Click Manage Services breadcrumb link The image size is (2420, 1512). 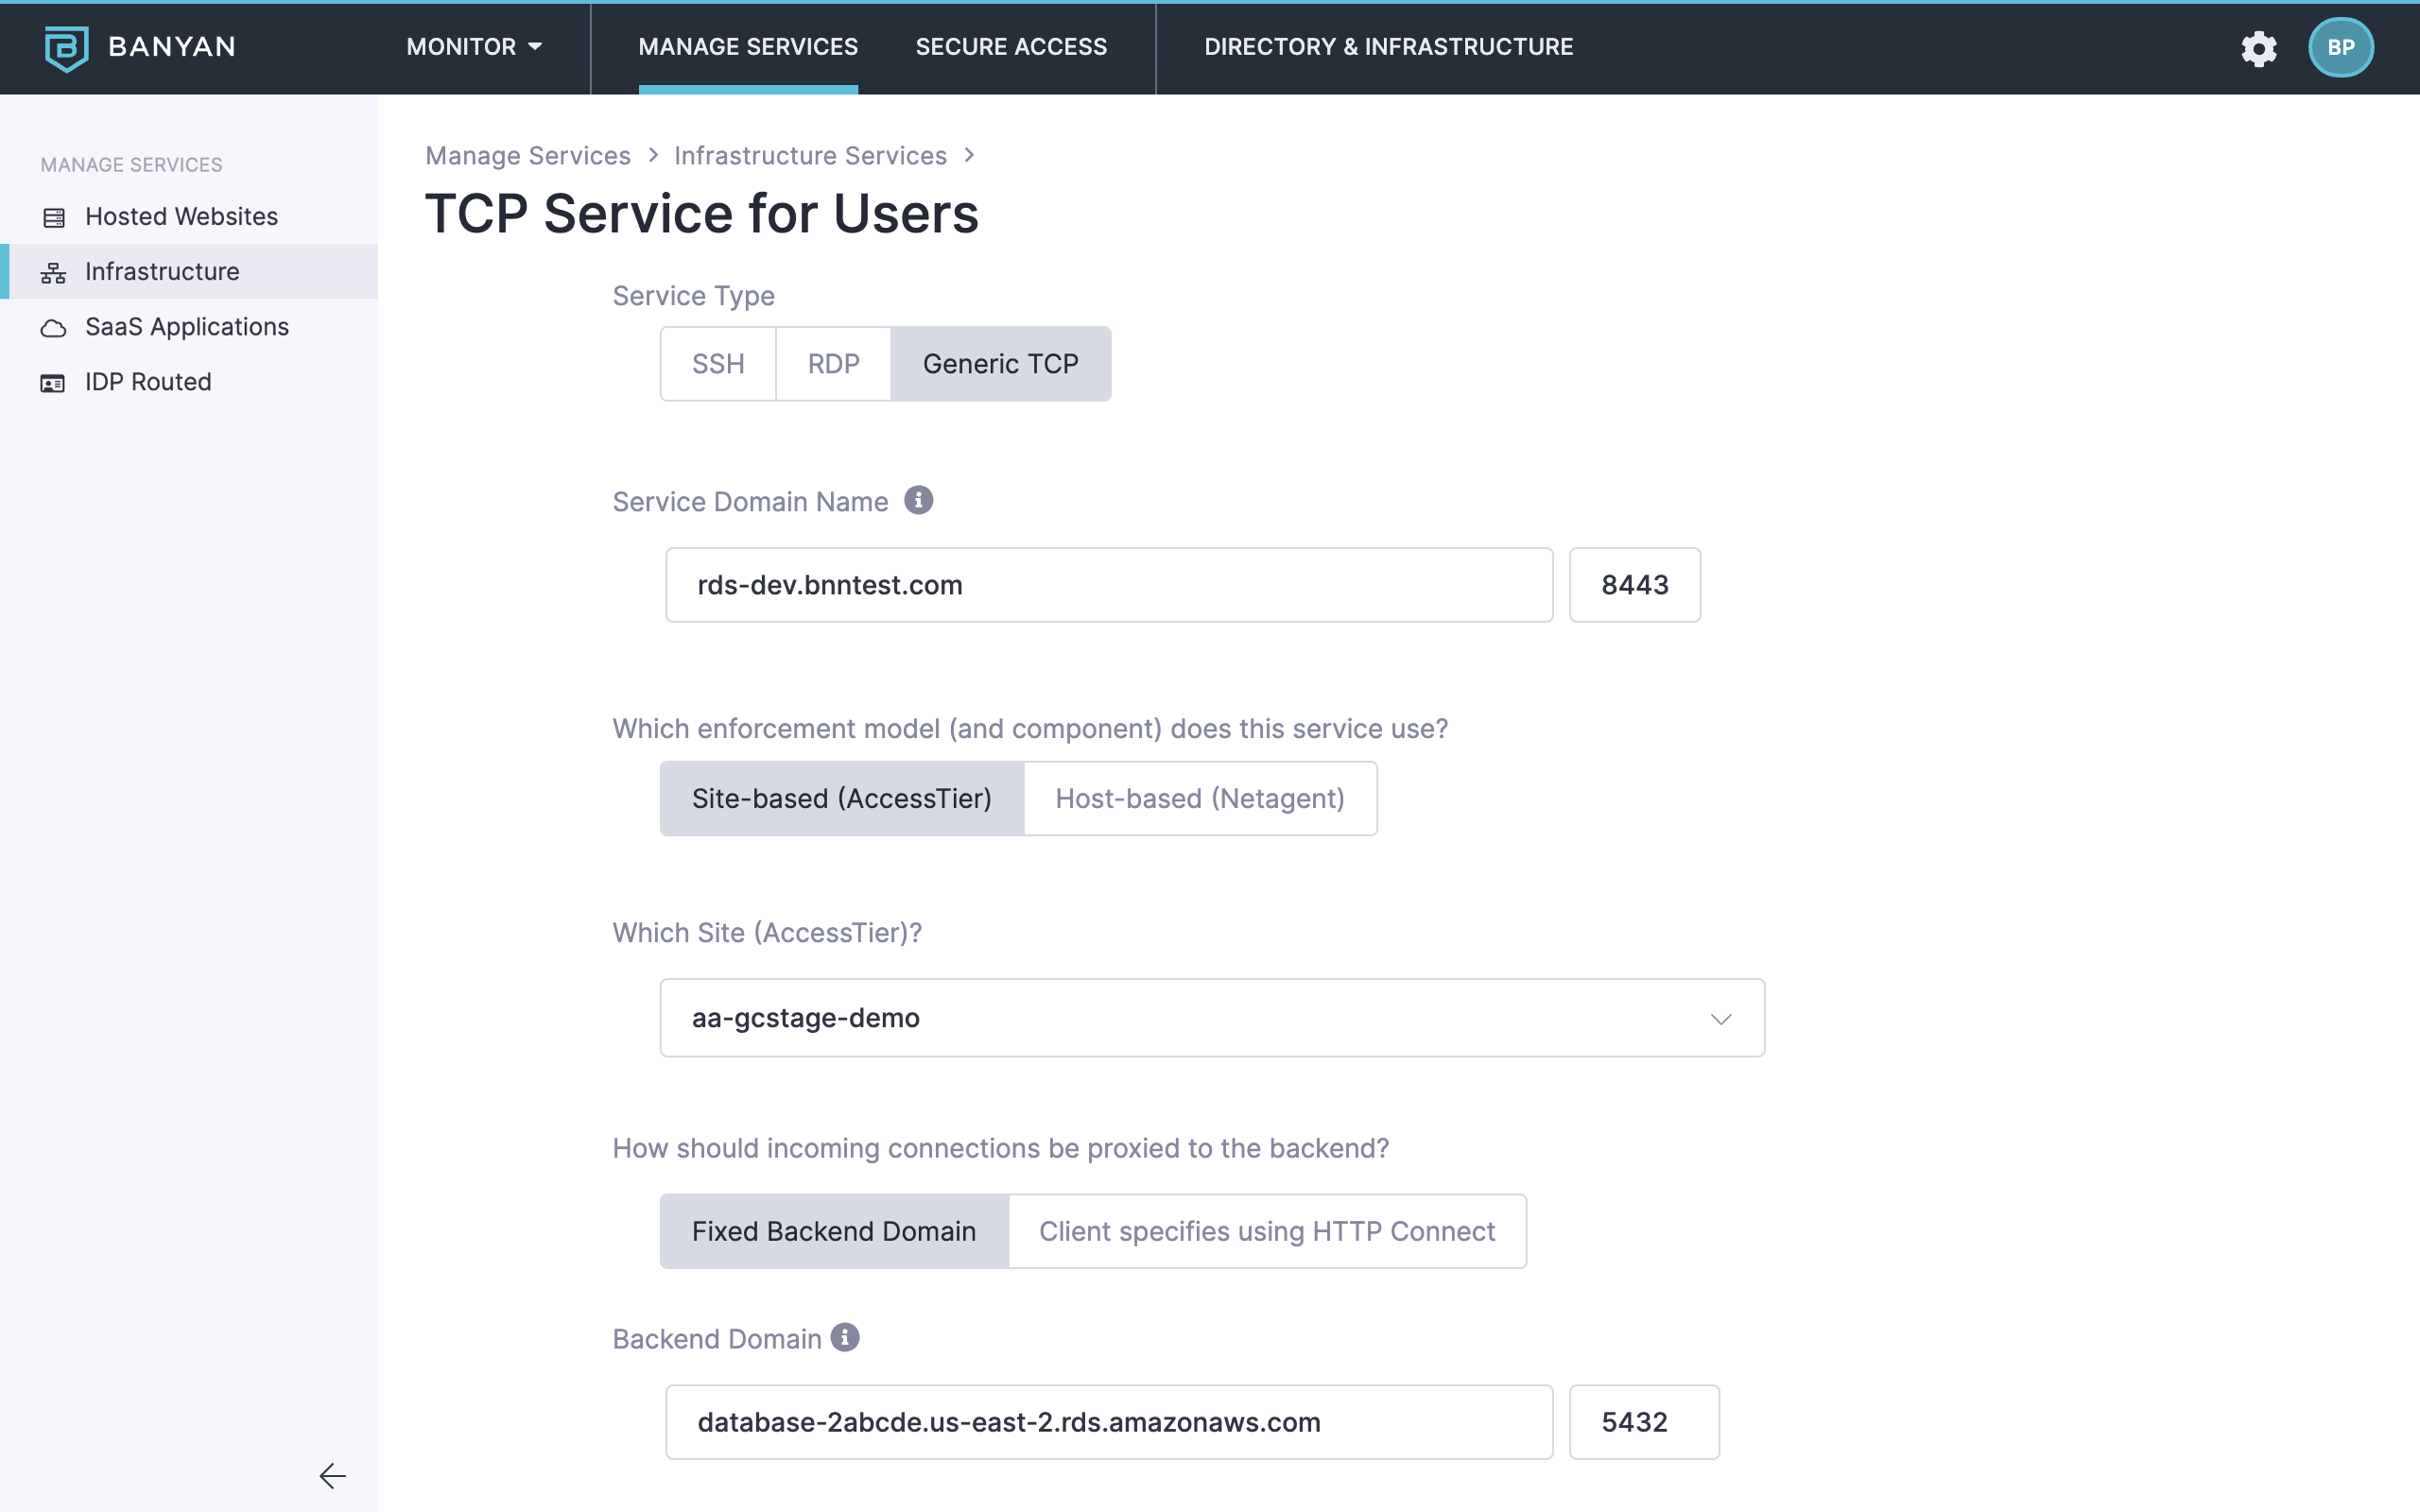tap(527, 156)
